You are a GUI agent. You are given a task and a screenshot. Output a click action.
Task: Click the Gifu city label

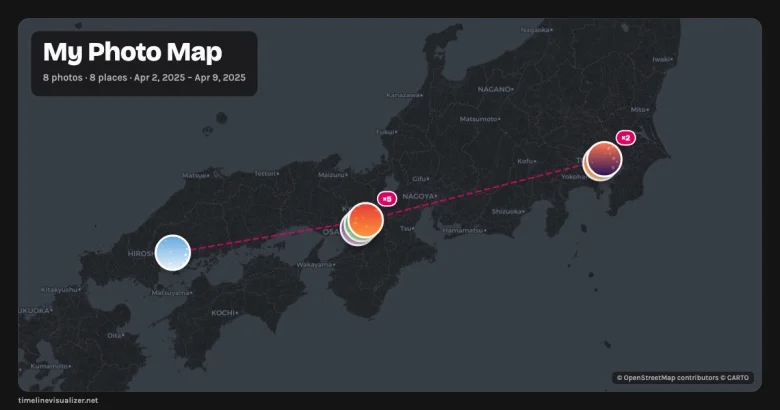coord(419,179)
